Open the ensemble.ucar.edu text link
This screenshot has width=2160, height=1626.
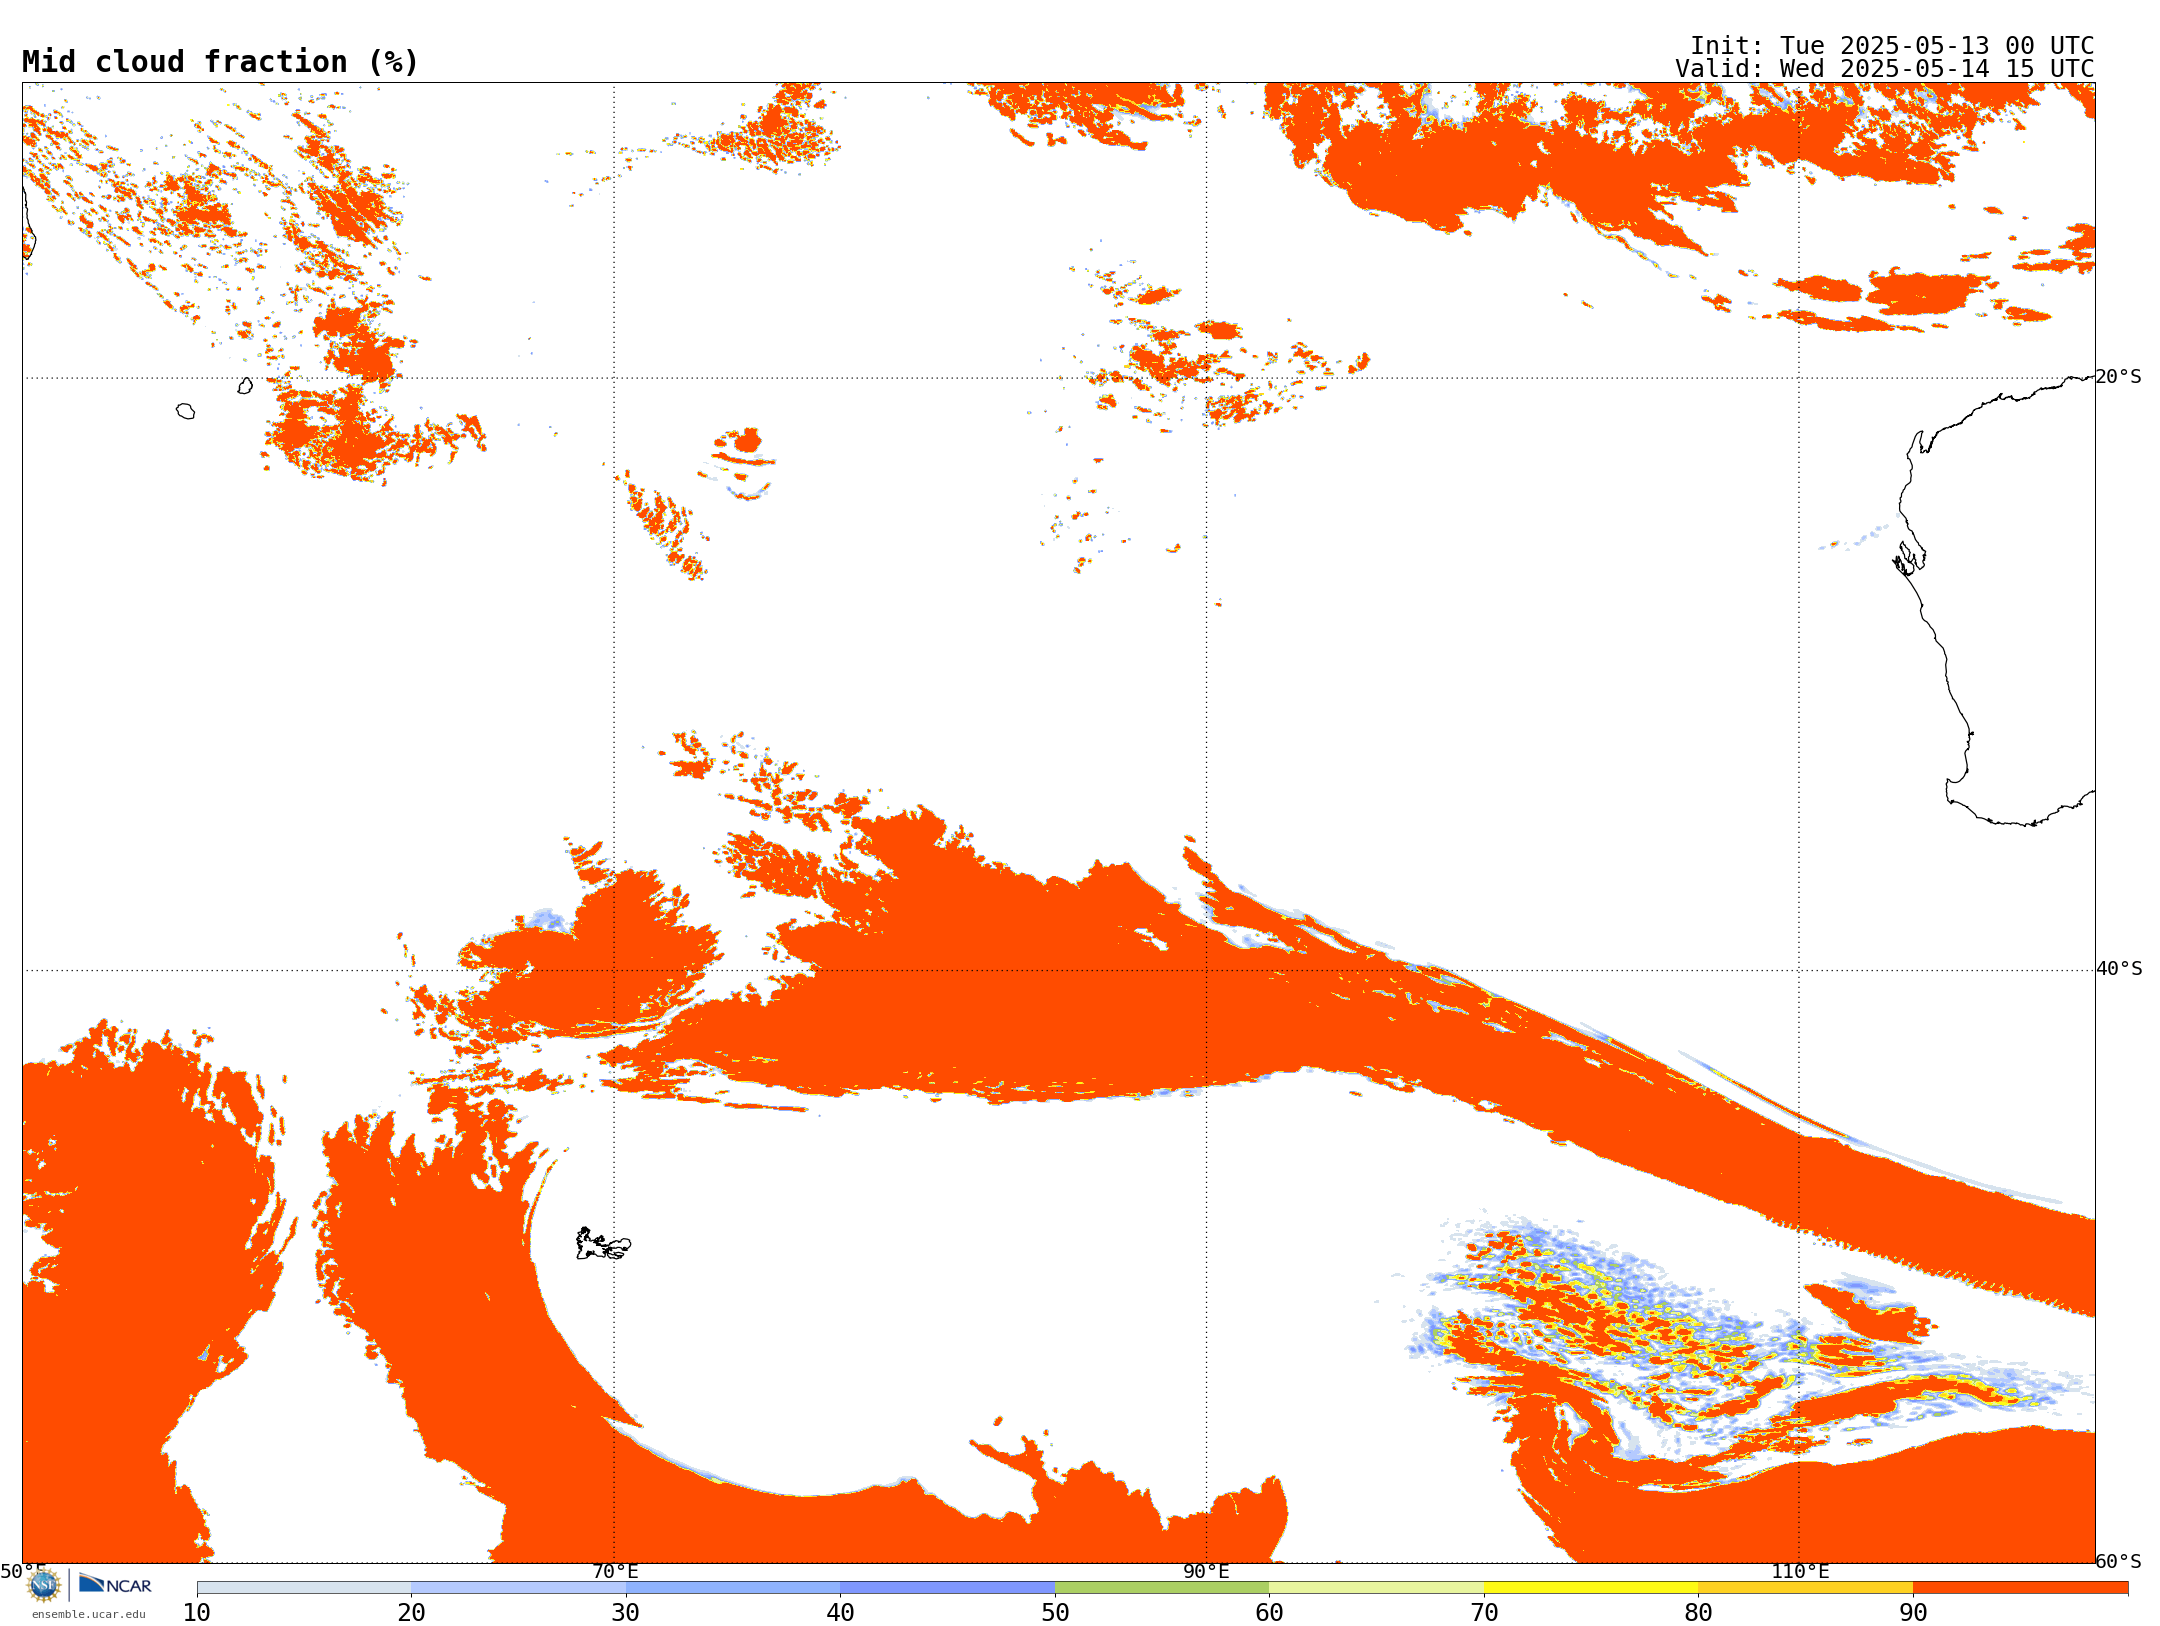coord(89,1614)
